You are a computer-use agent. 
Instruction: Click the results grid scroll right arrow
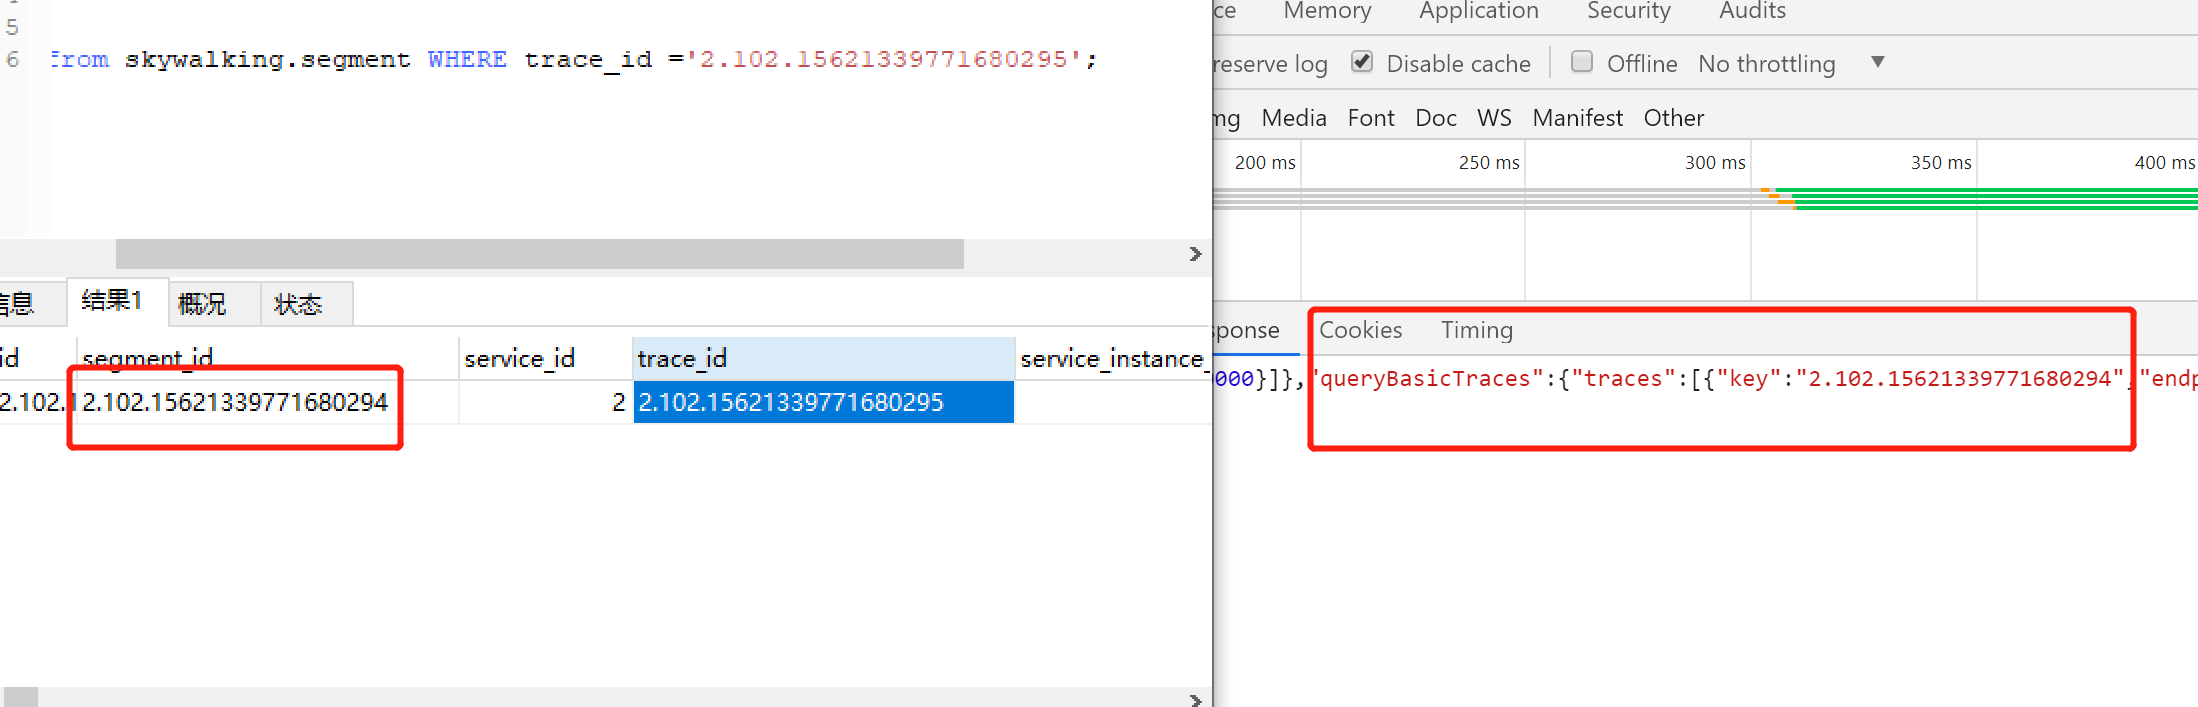pyautogui.click(x=1195, y=700)
